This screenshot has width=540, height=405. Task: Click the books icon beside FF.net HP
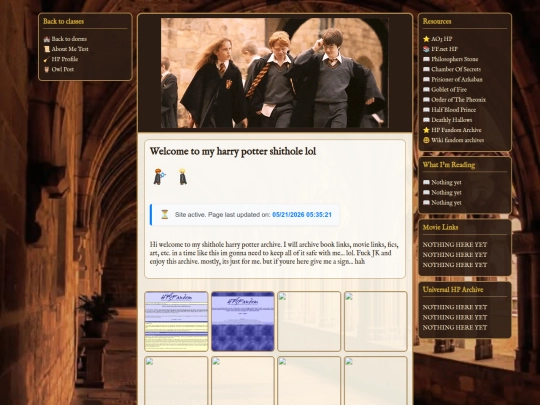click(x=426, y=49)
